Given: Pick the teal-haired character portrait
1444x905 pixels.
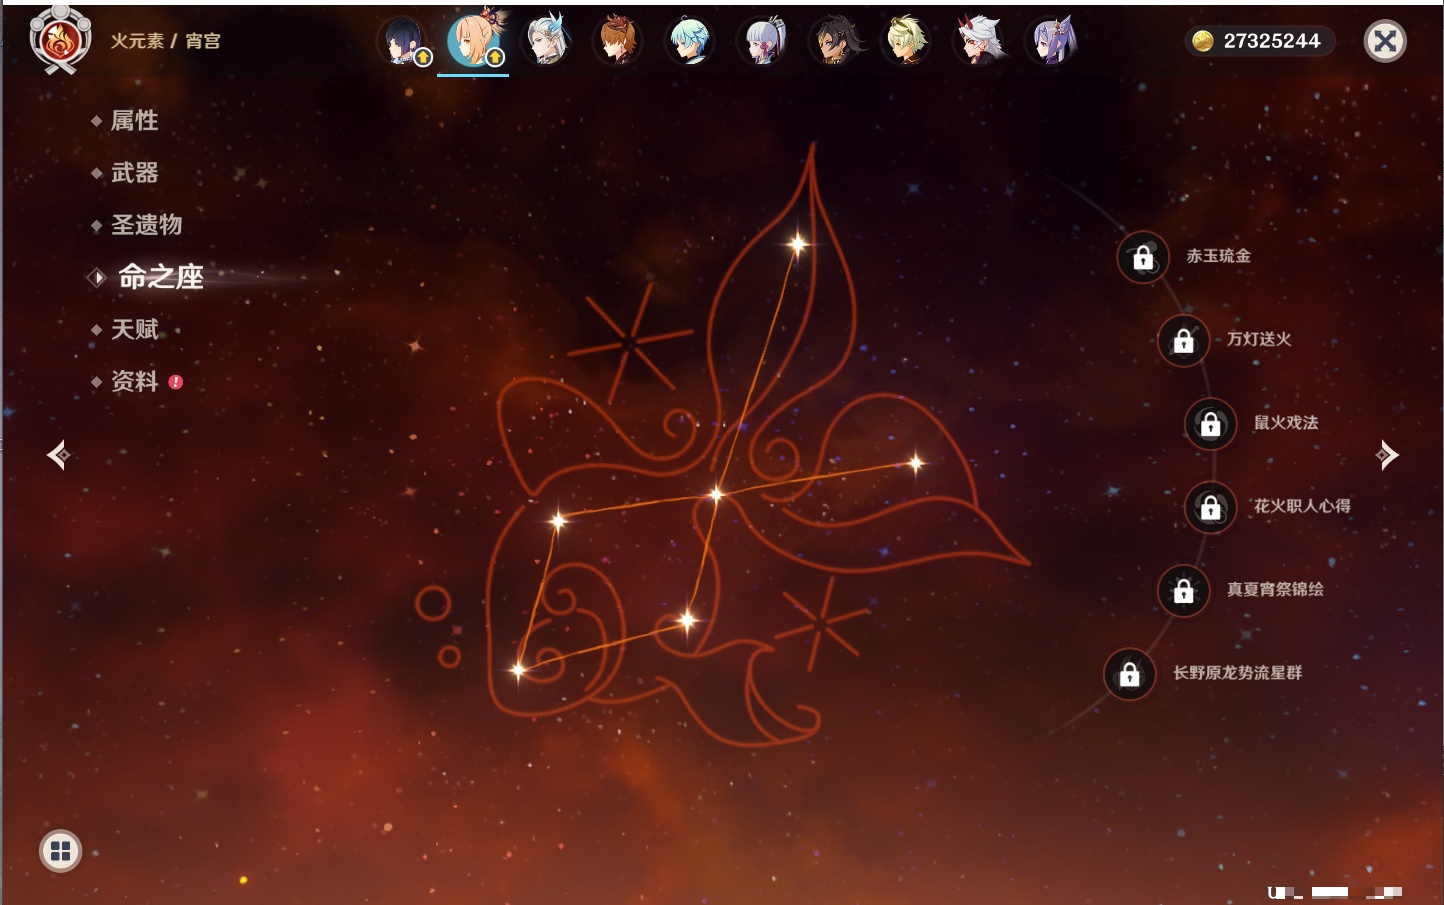Looking at the screenshot, I should 690,41.
